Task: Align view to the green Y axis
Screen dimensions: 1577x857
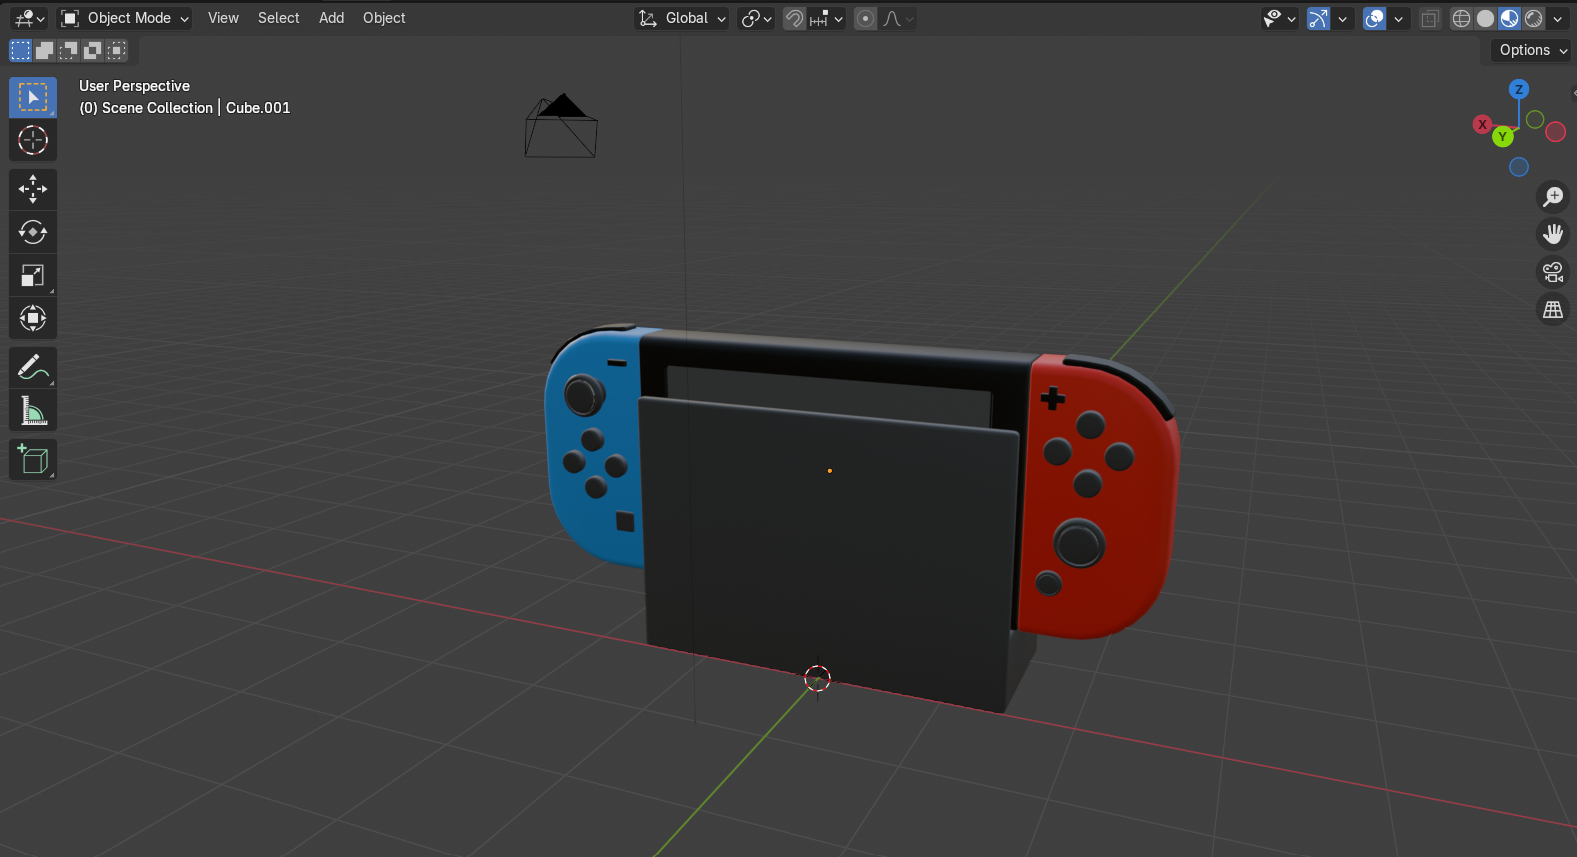Action: coord(1502,137)
